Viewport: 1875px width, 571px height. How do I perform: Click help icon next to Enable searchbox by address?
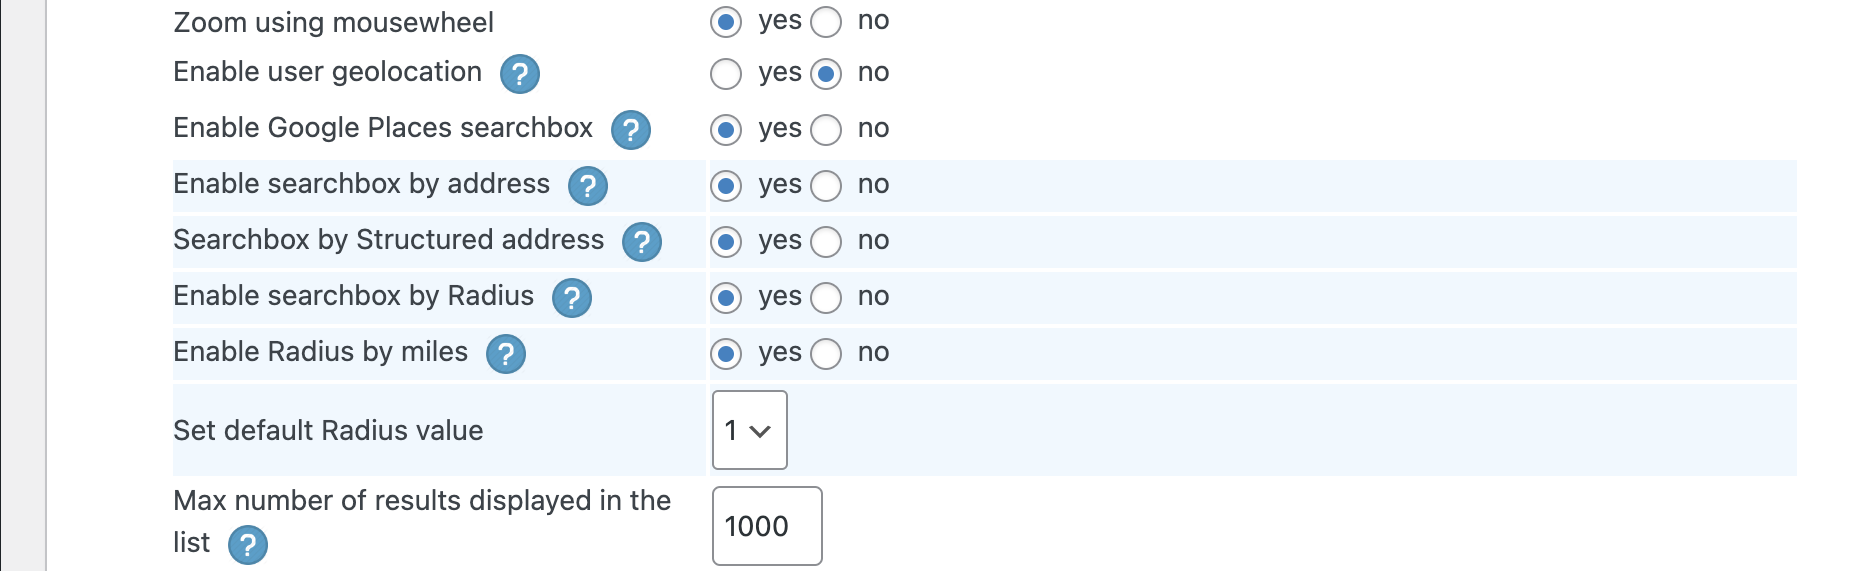[587, 186]
